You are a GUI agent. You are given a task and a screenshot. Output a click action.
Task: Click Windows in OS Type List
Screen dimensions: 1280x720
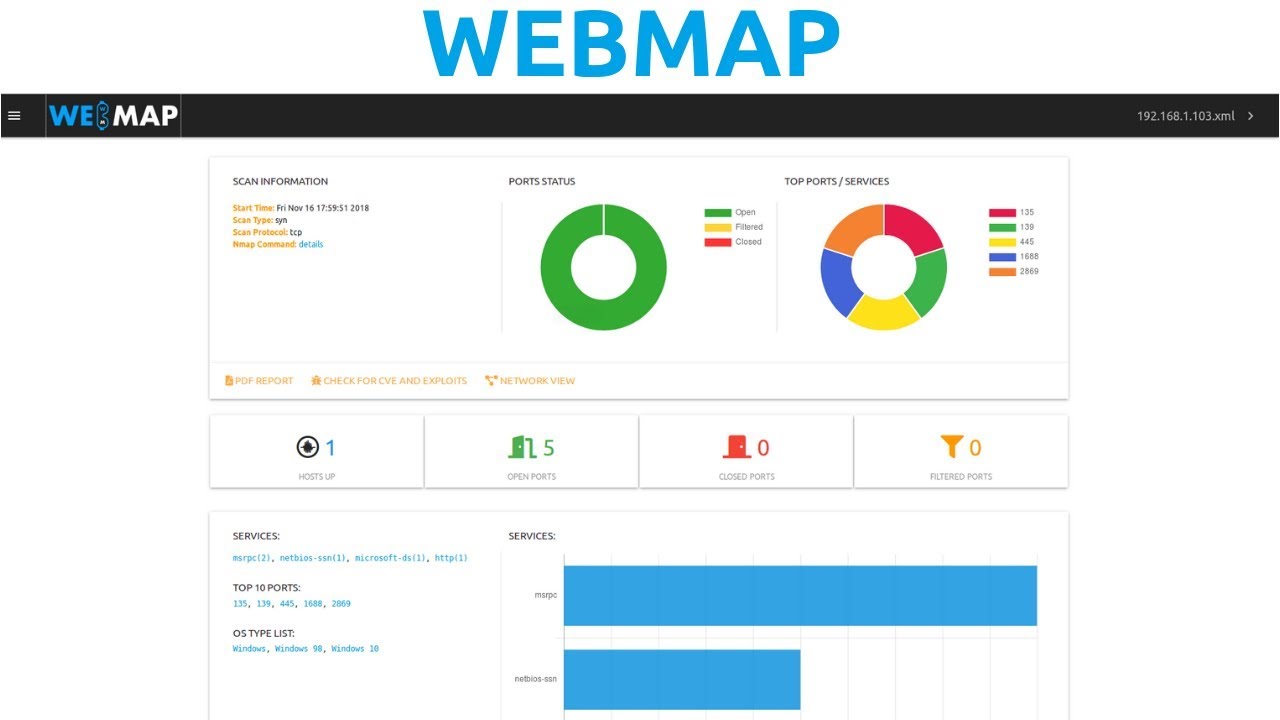tap(249, 649)
